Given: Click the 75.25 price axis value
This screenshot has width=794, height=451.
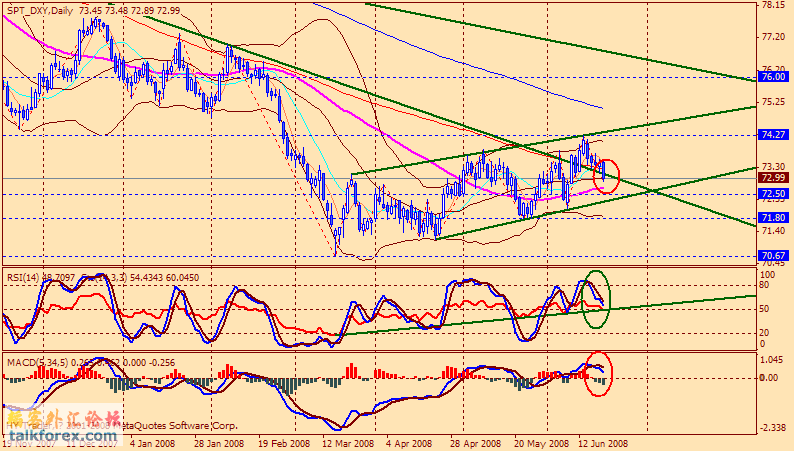Looking at the screenshot, I should 774,102.
